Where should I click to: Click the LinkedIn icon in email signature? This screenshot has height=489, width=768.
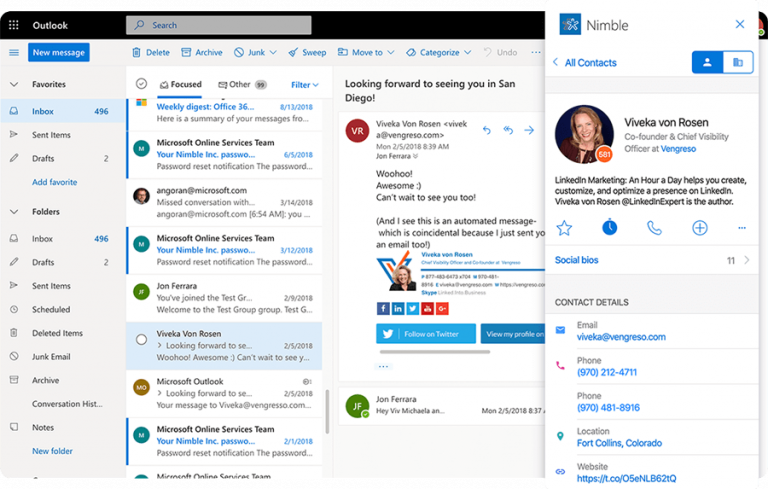pos(398,308)
